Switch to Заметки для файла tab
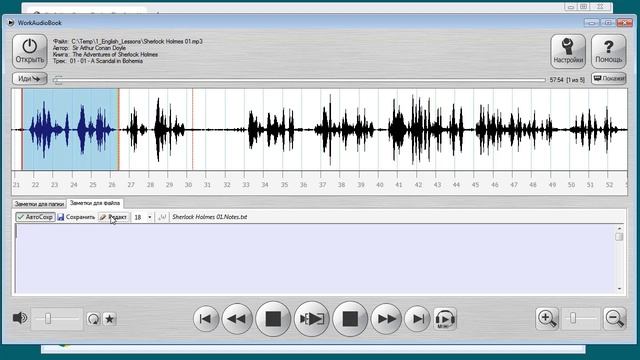This screenshot has height=360, width=640. [x=95, y=203]
